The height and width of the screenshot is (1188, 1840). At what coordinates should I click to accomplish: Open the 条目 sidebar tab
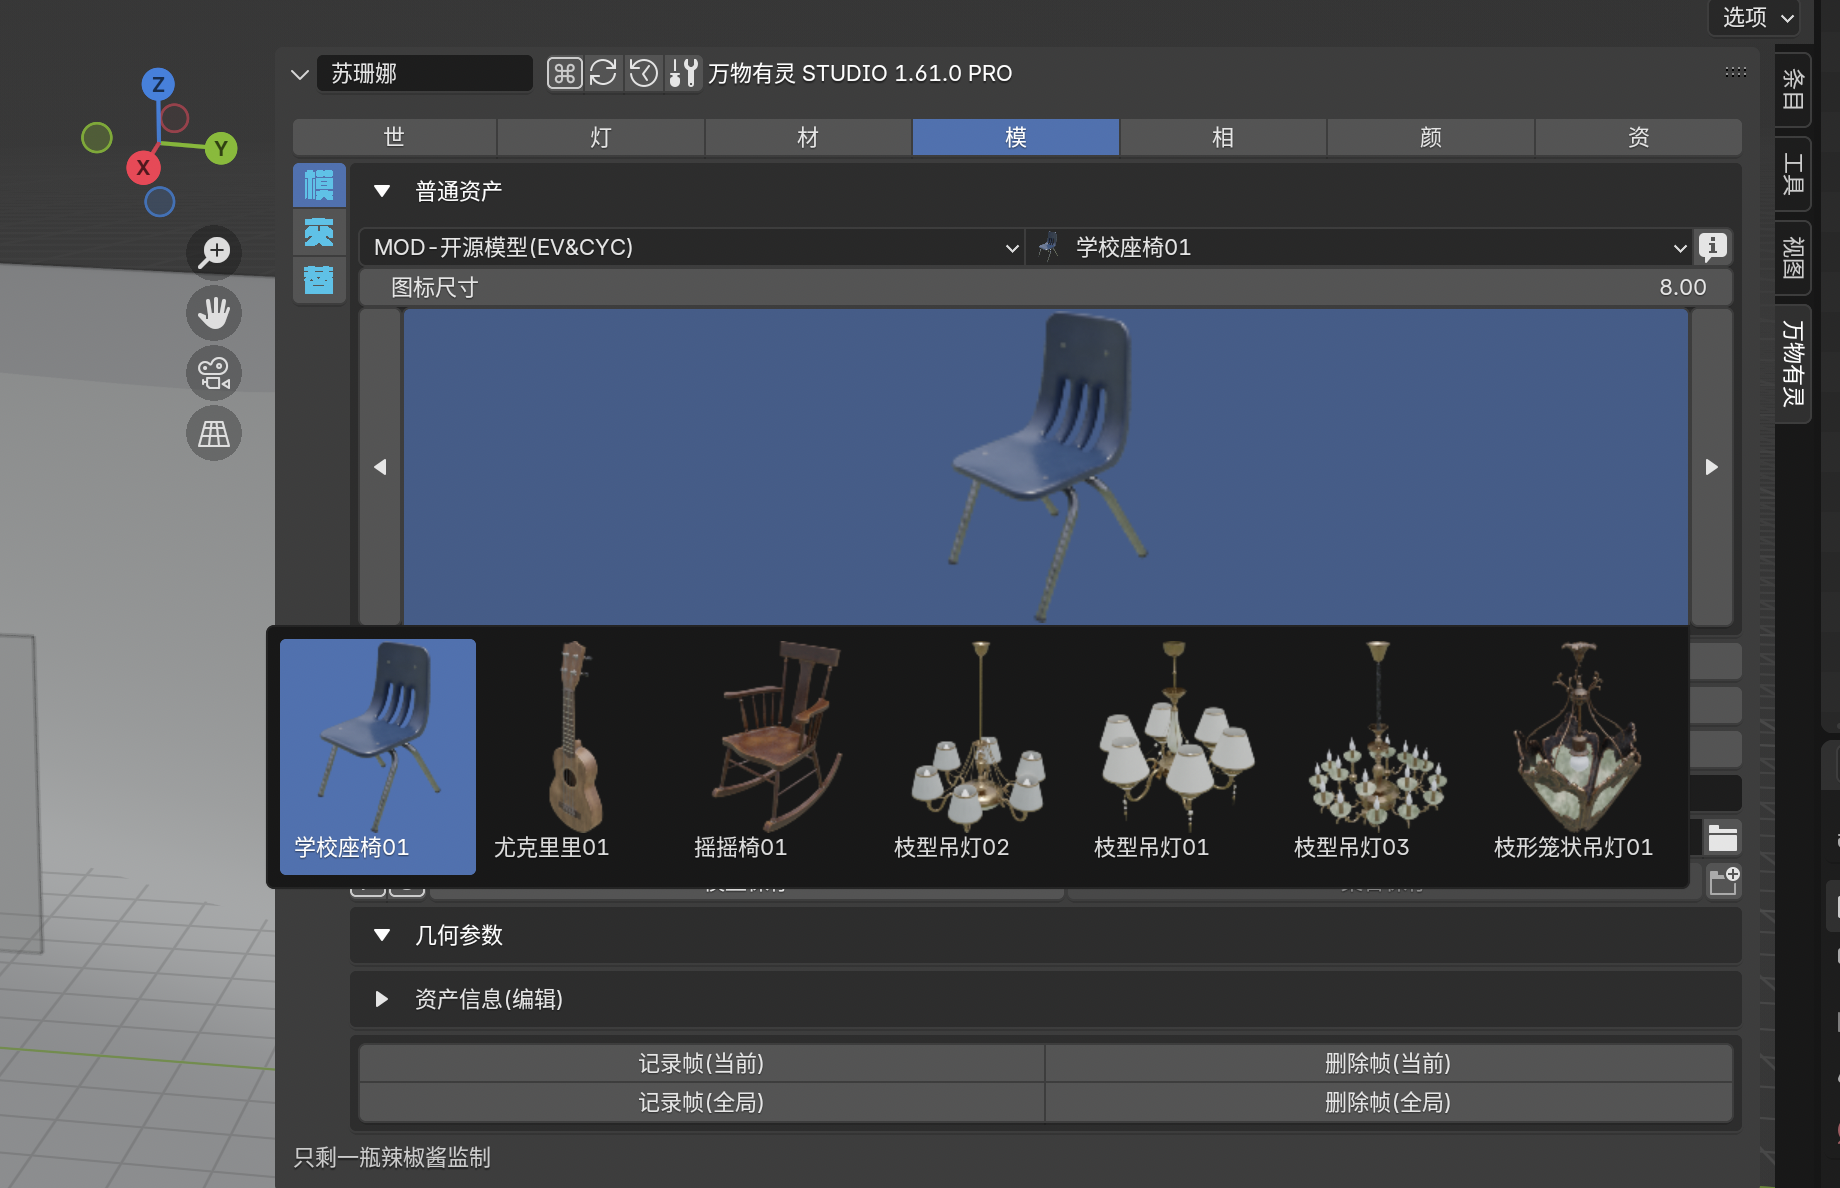click(1793, 90)
